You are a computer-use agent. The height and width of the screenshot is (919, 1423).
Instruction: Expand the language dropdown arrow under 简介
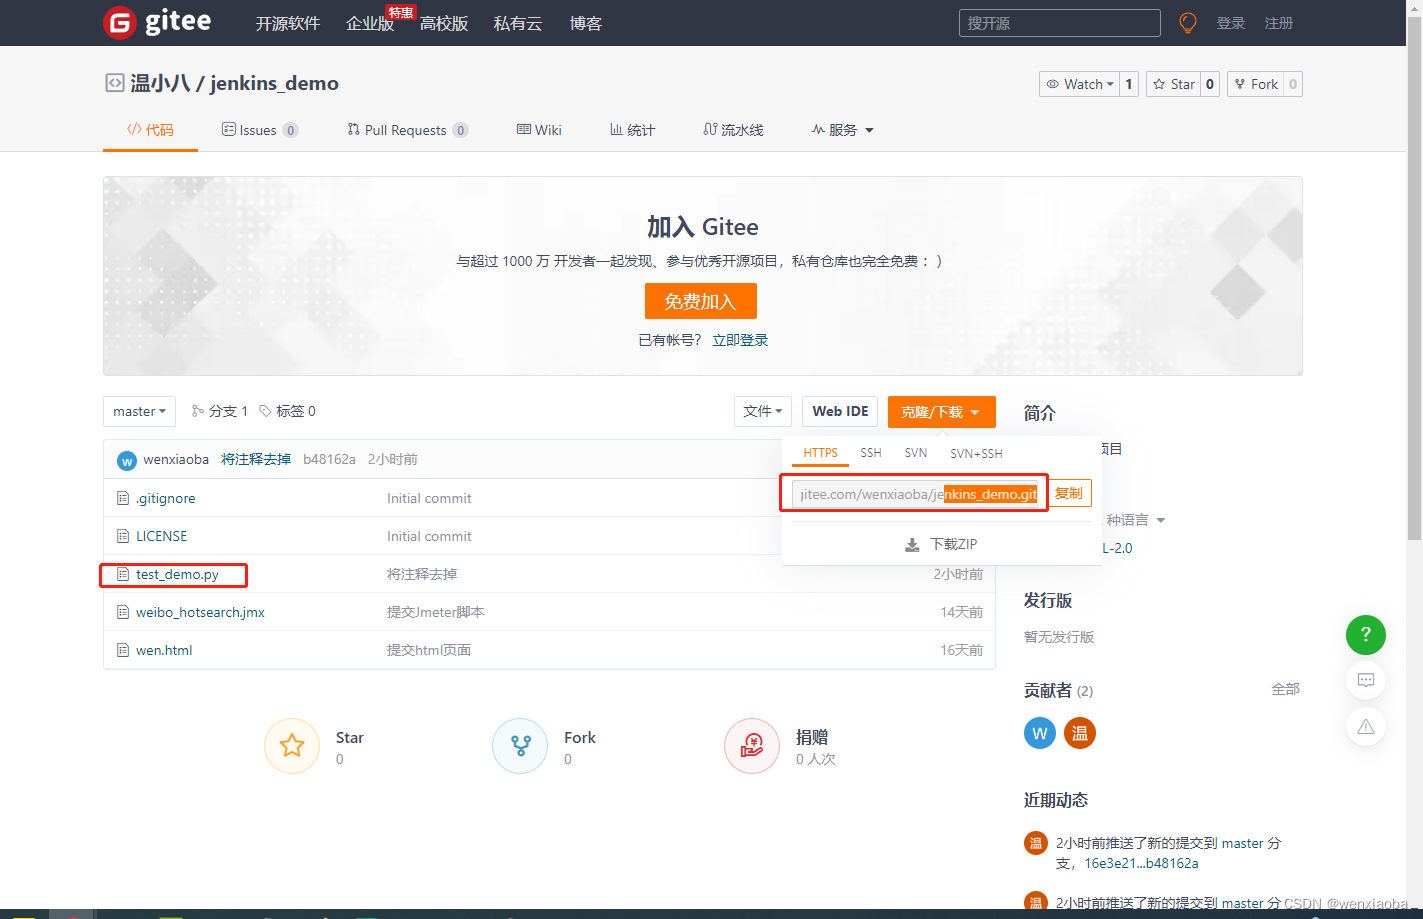[x=1161, y=520]
